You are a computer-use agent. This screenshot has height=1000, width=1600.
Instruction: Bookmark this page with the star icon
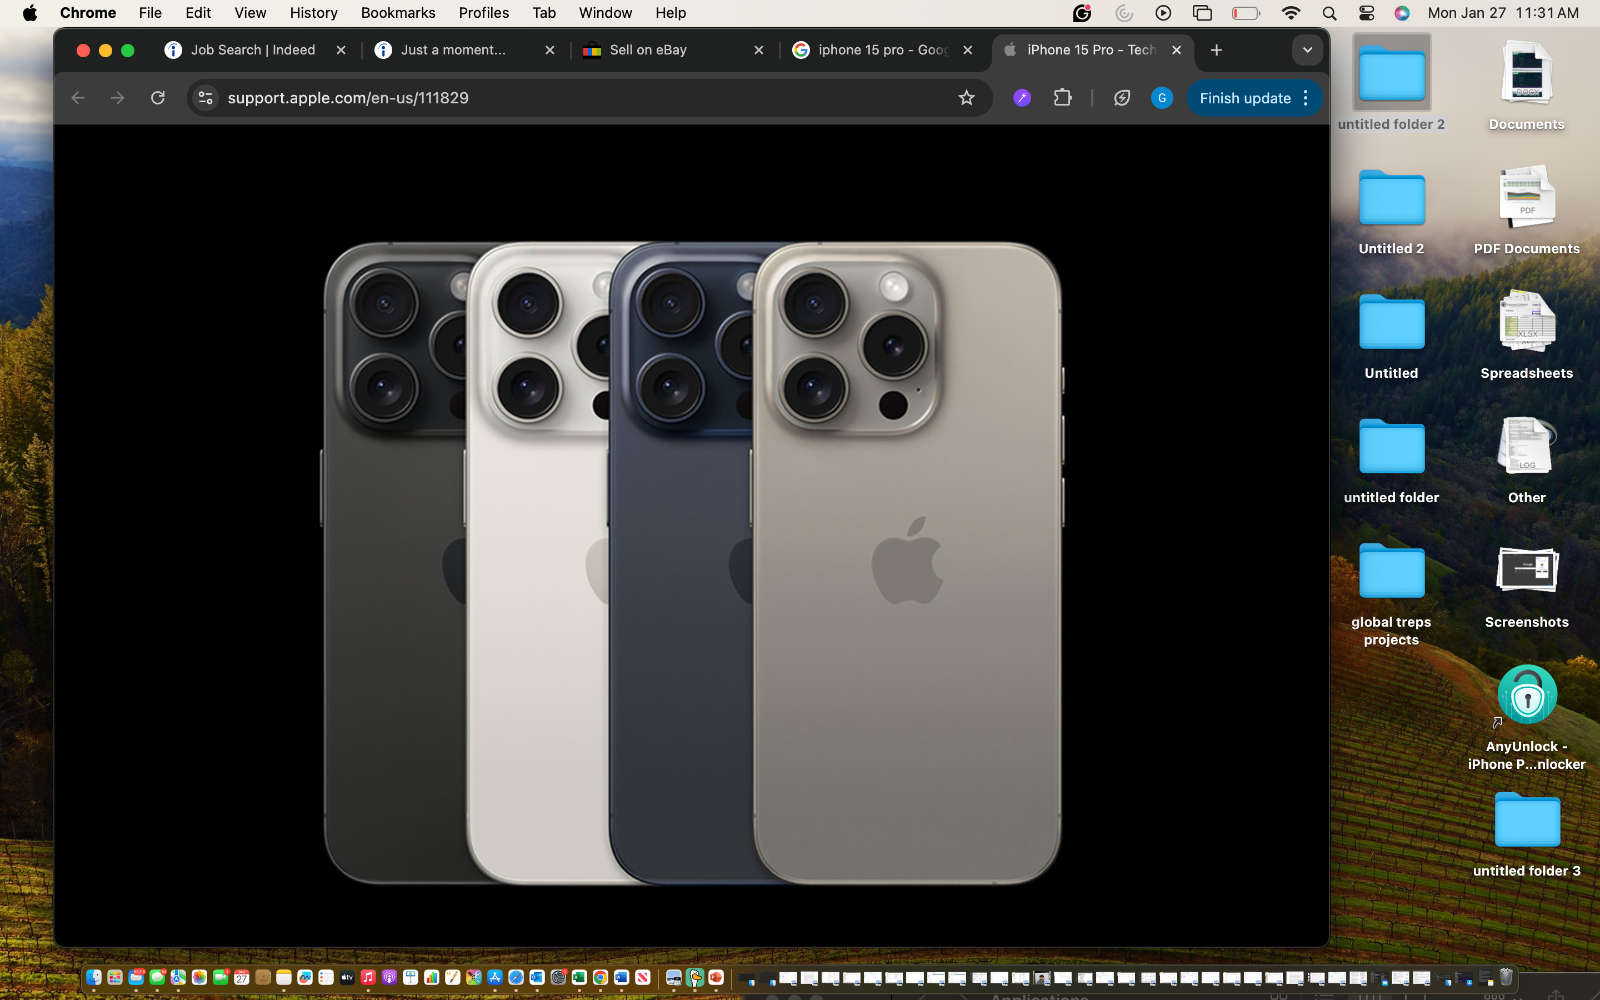(x=966, y=98)
